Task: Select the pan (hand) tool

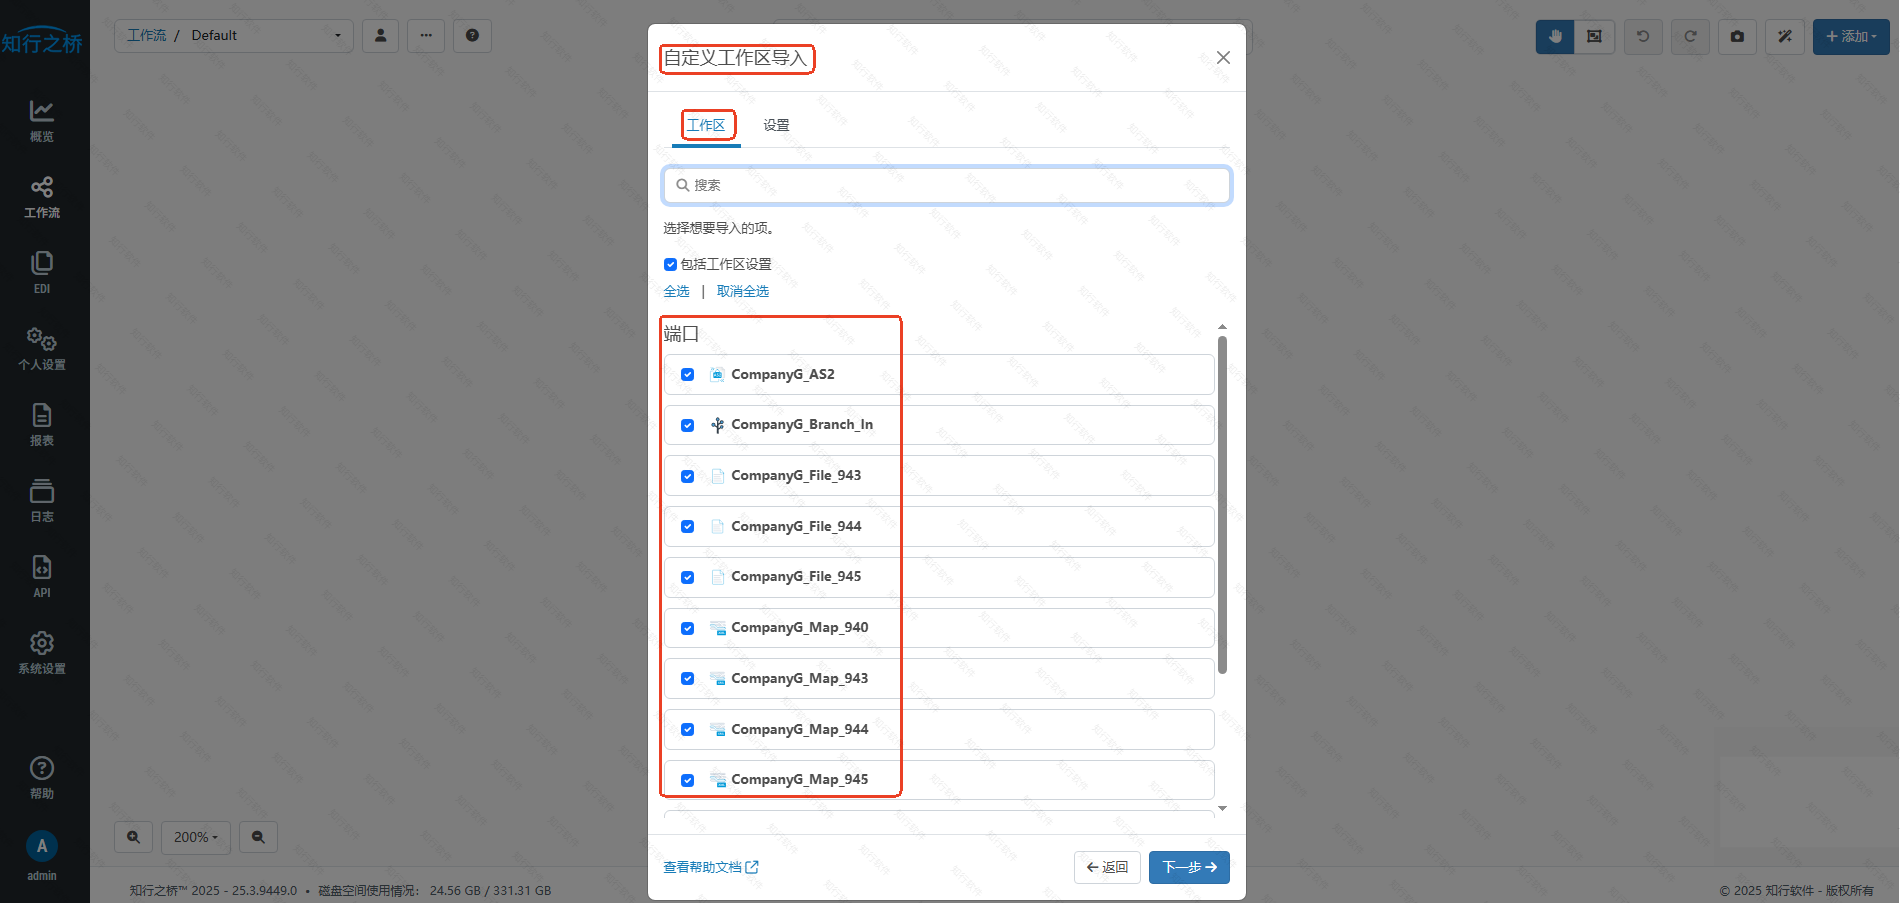Action: click(x=1553, y=36)
